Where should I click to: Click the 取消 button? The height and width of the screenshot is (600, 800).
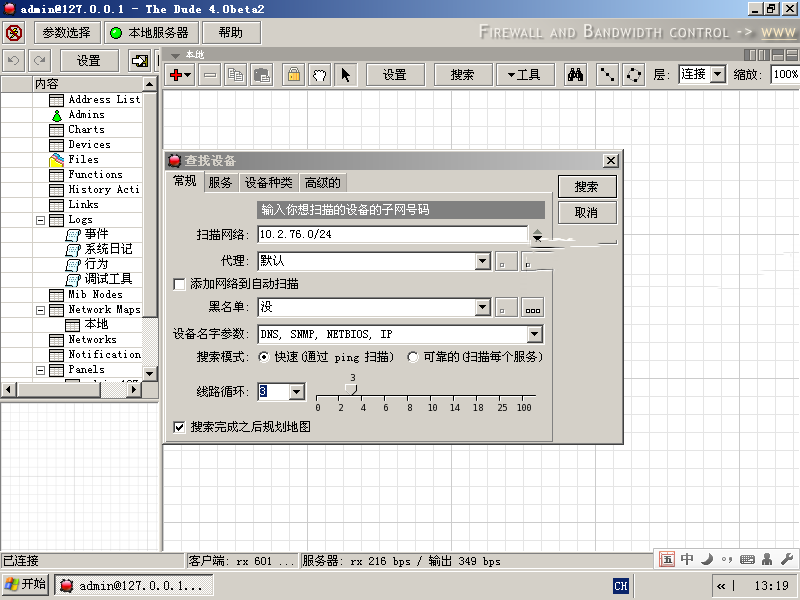586,213
